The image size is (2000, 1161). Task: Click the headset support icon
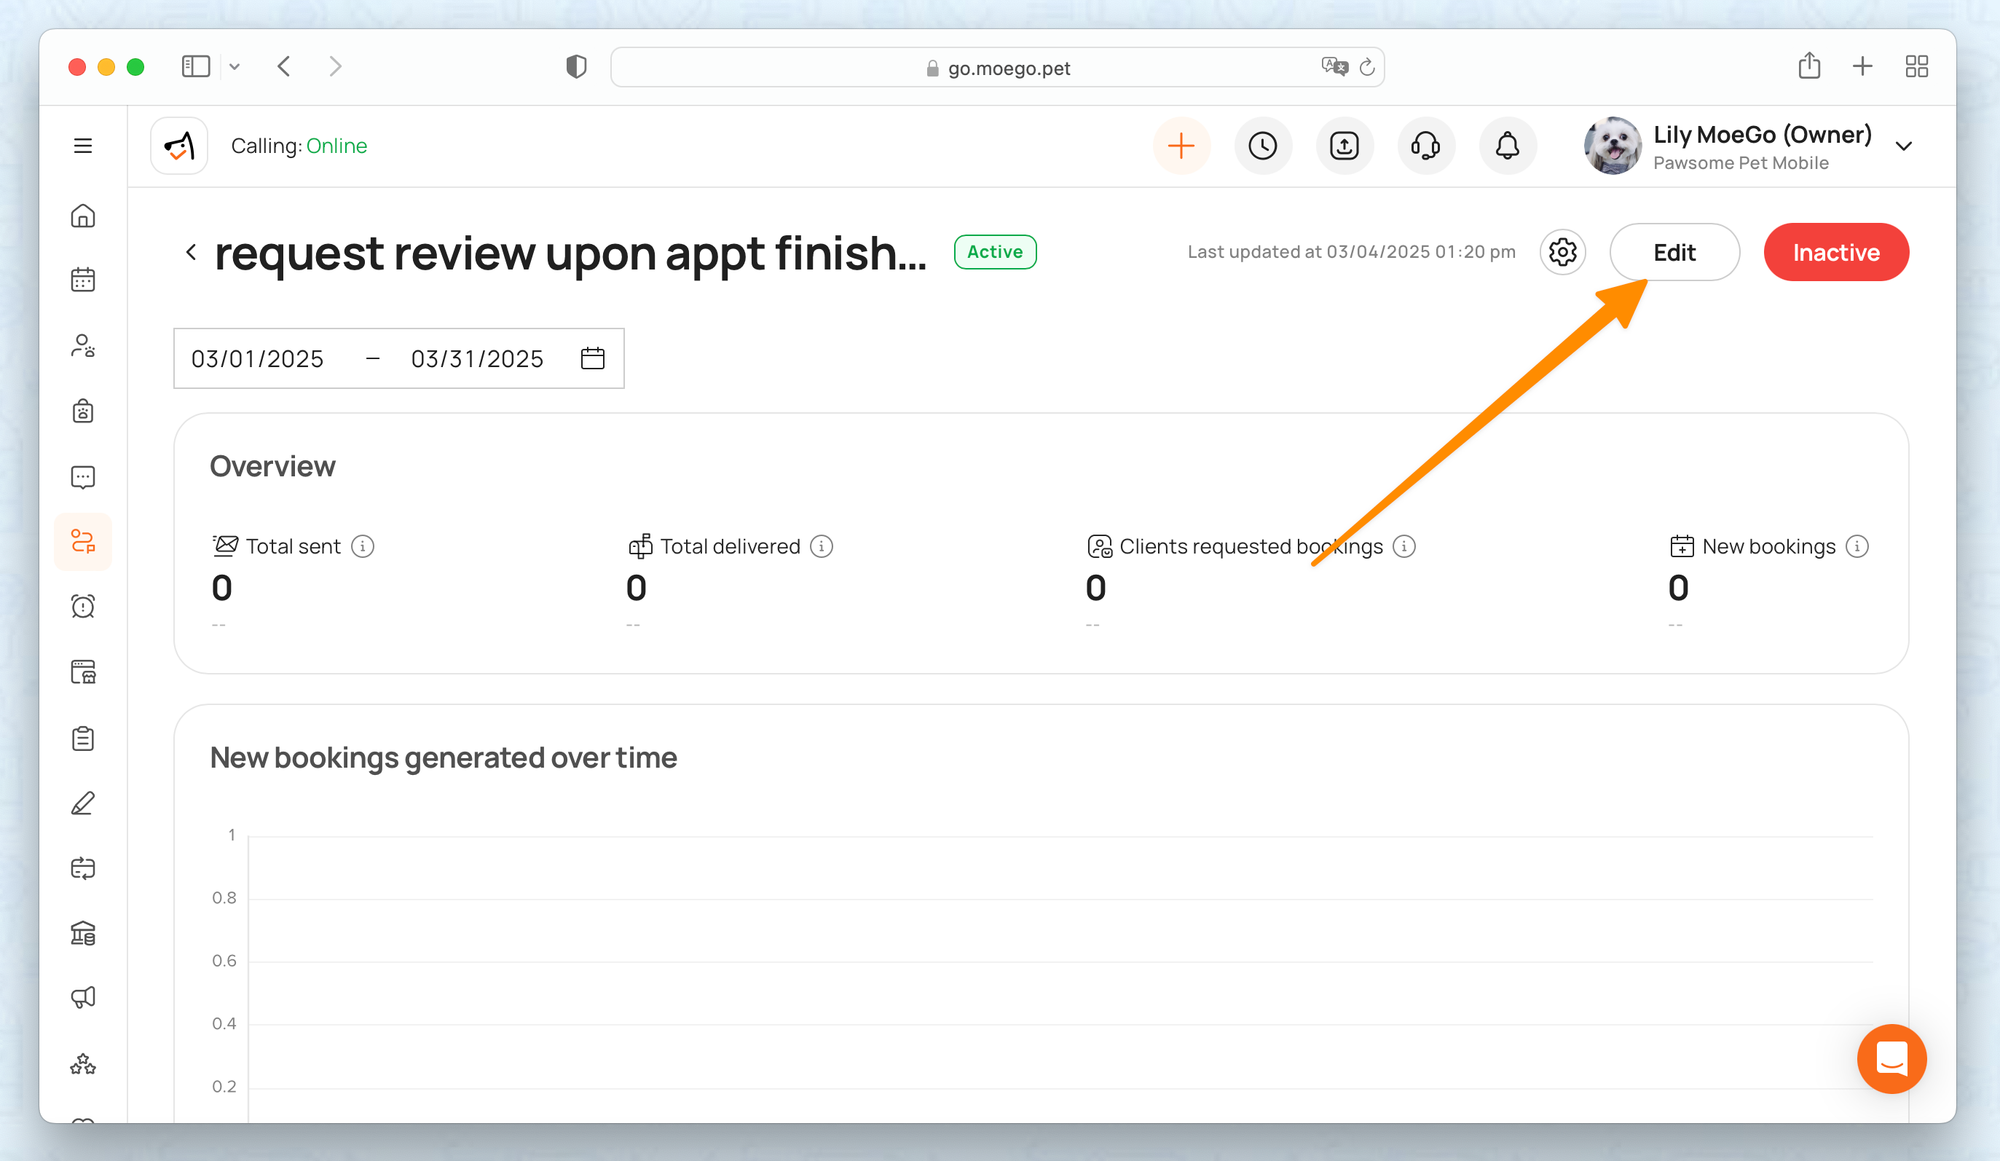pyautogui.click(x=1425, y=146)
